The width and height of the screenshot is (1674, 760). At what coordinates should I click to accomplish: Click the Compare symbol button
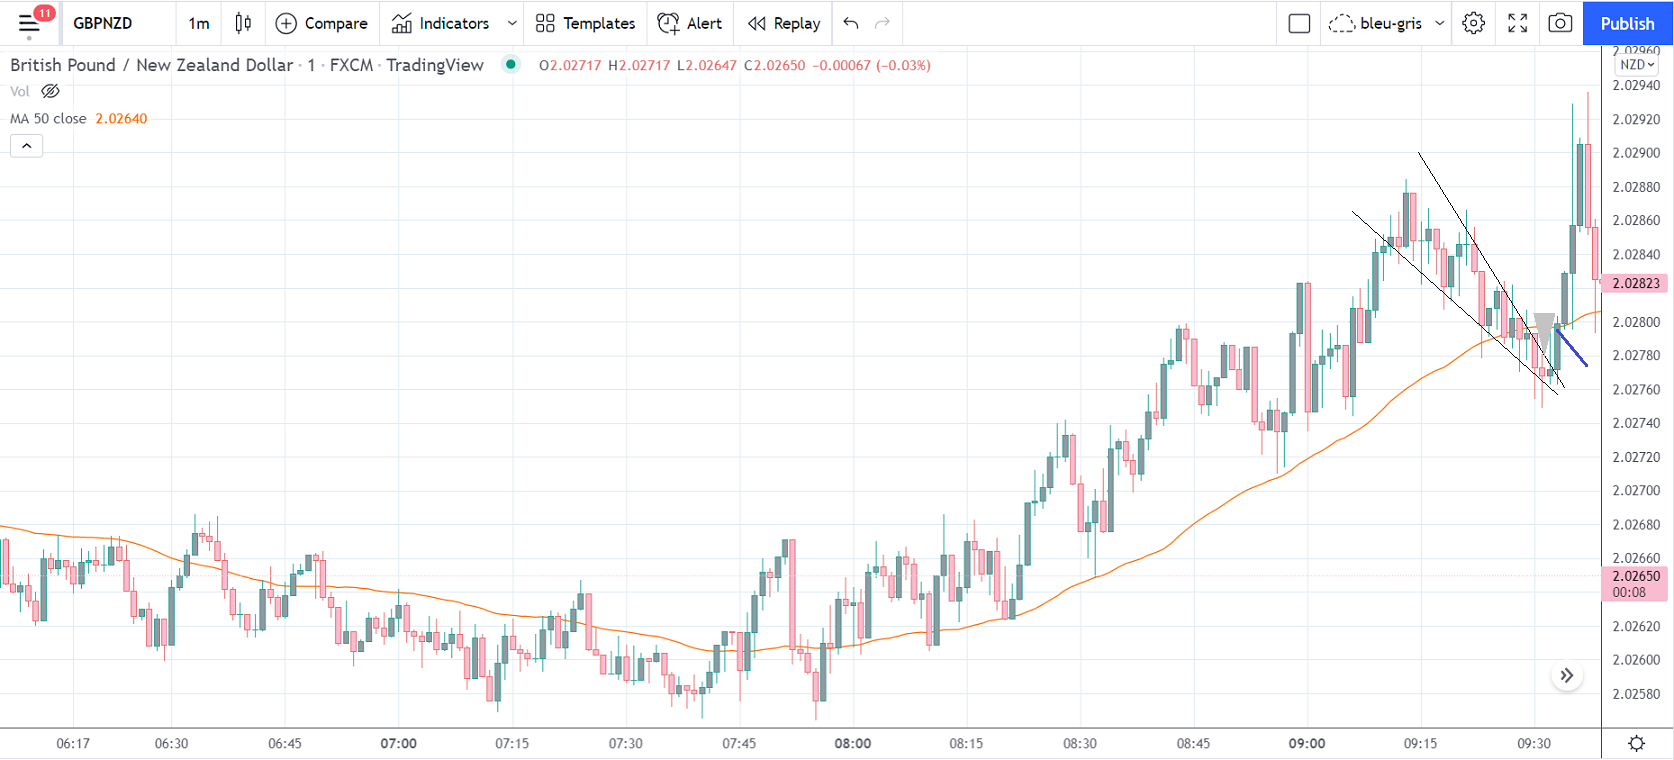pos(322,23)
